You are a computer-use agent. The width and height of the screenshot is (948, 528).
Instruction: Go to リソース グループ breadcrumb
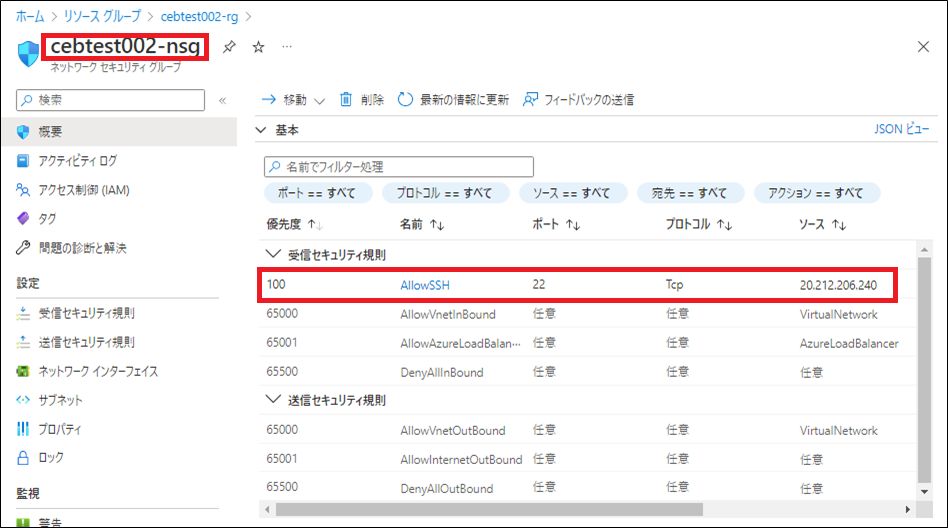click(102, 16)
